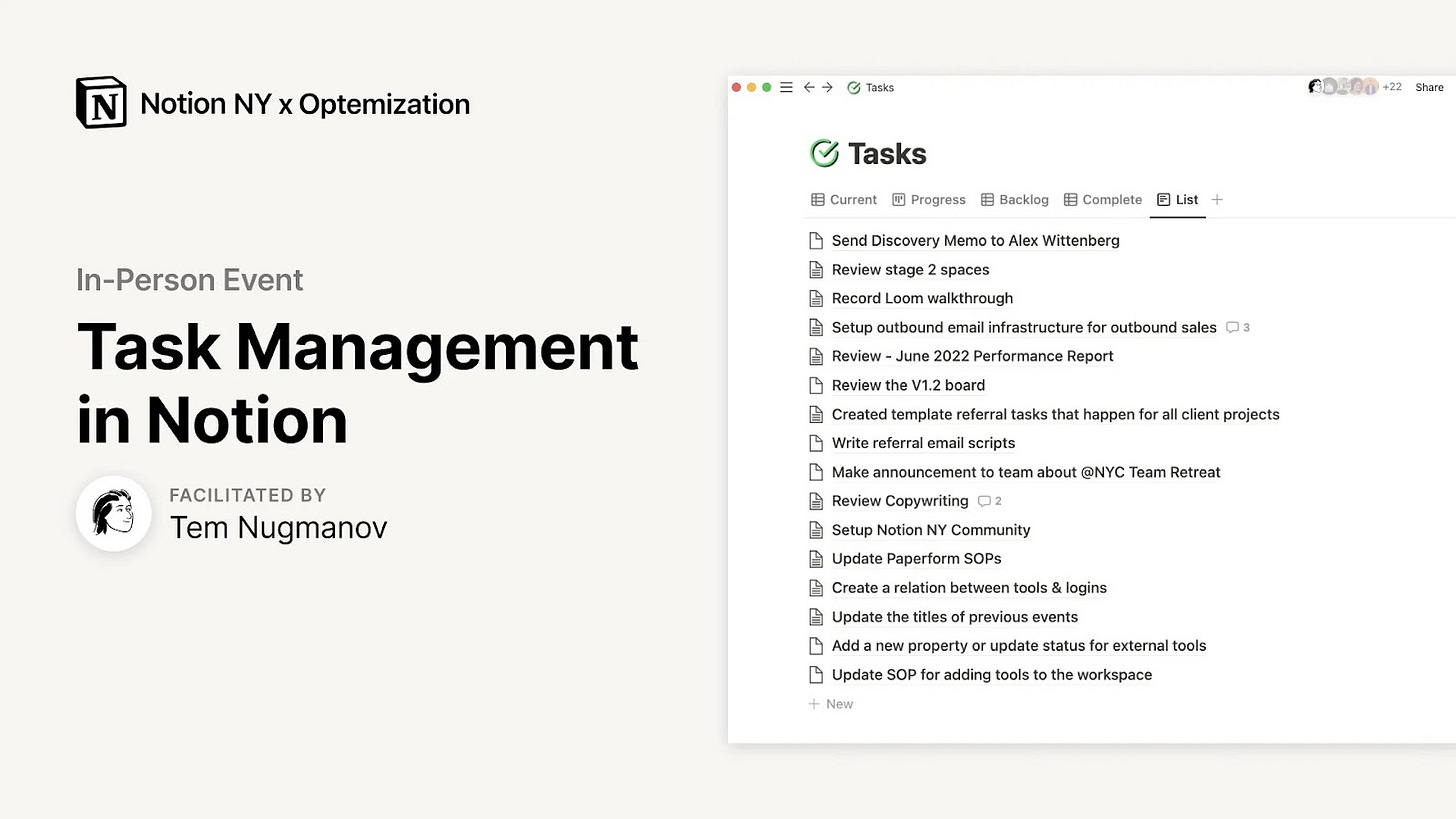The image size is (1456, 819).
Task: Click page icon beside Created template referral tasks
Action: pyautogui.click(x=816, y=414)
